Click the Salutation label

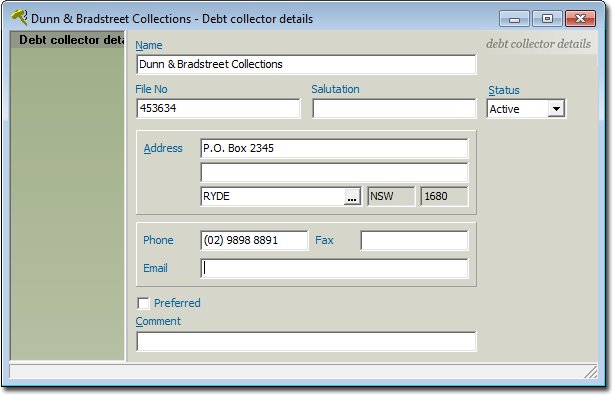pos(335,89)
